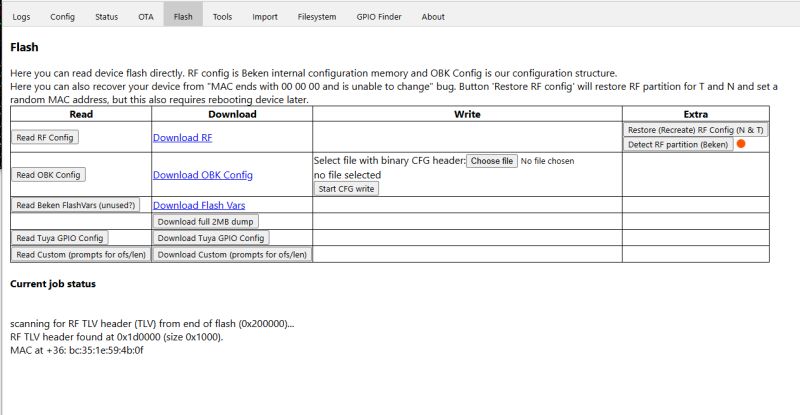Click the MAC address line bc:35:1e:59:4b:0f
The image size is (800, 415).
pos(77,350)
